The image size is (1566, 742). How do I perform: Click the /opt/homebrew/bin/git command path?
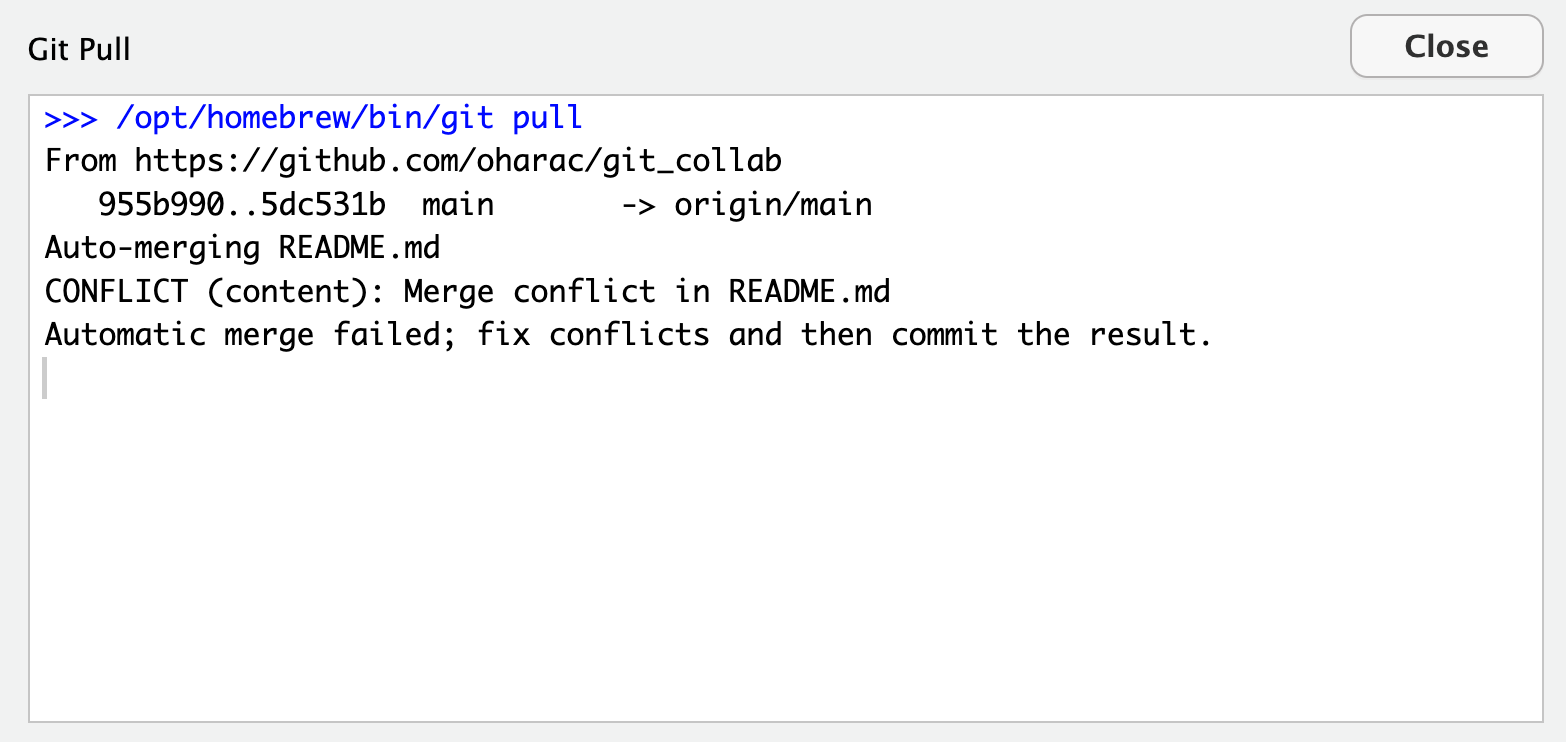click(x=305, y=119)
